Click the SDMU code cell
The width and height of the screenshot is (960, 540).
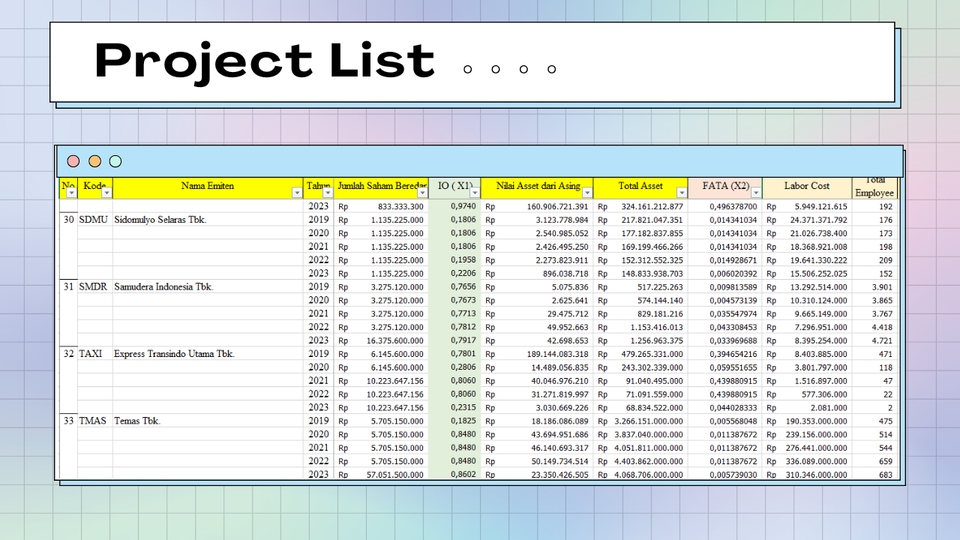[93, 220]
